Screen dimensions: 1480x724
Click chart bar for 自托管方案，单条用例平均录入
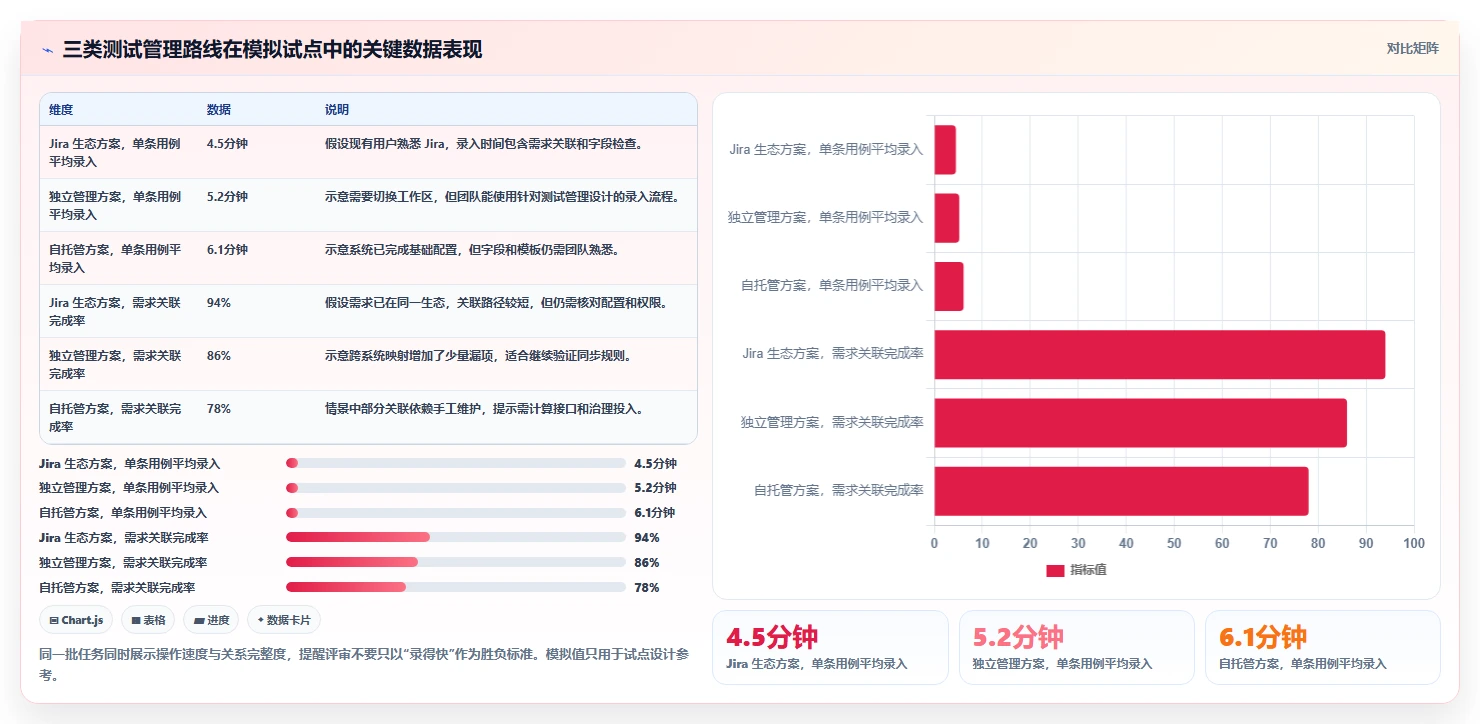pyautogui.click(x=949, y=286)
